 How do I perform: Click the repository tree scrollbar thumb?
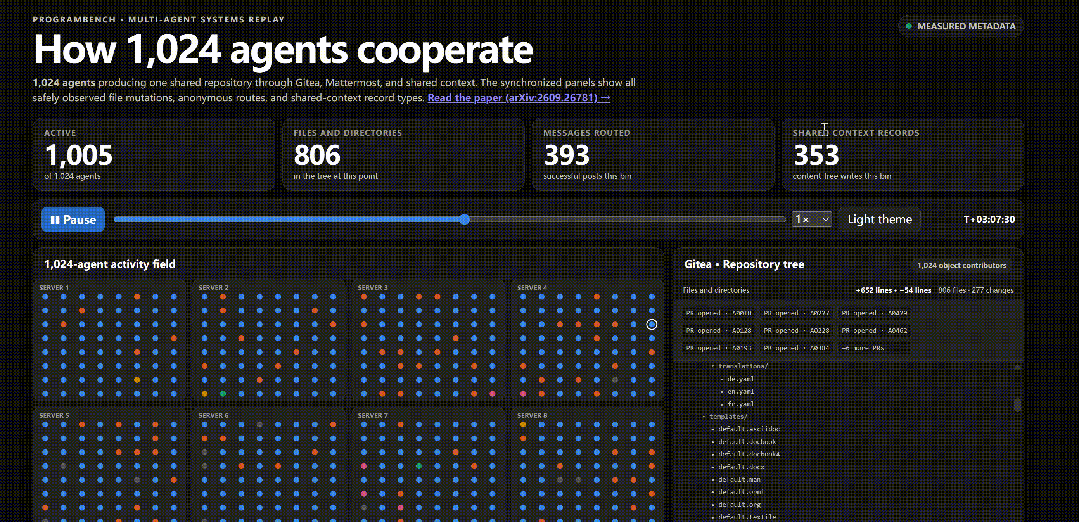(x=1017, y=404)
